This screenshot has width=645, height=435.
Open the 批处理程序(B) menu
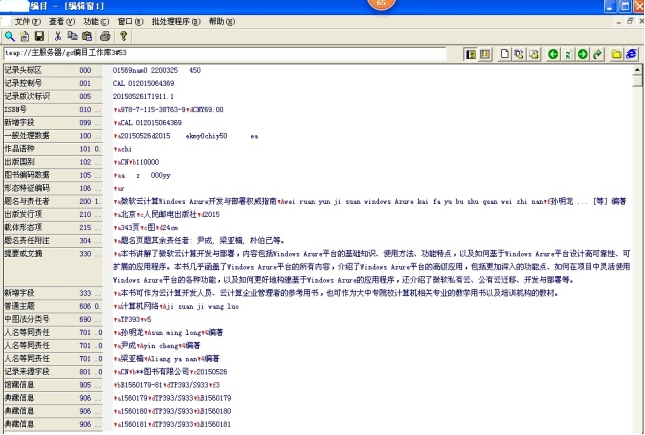tap(177, 20)
